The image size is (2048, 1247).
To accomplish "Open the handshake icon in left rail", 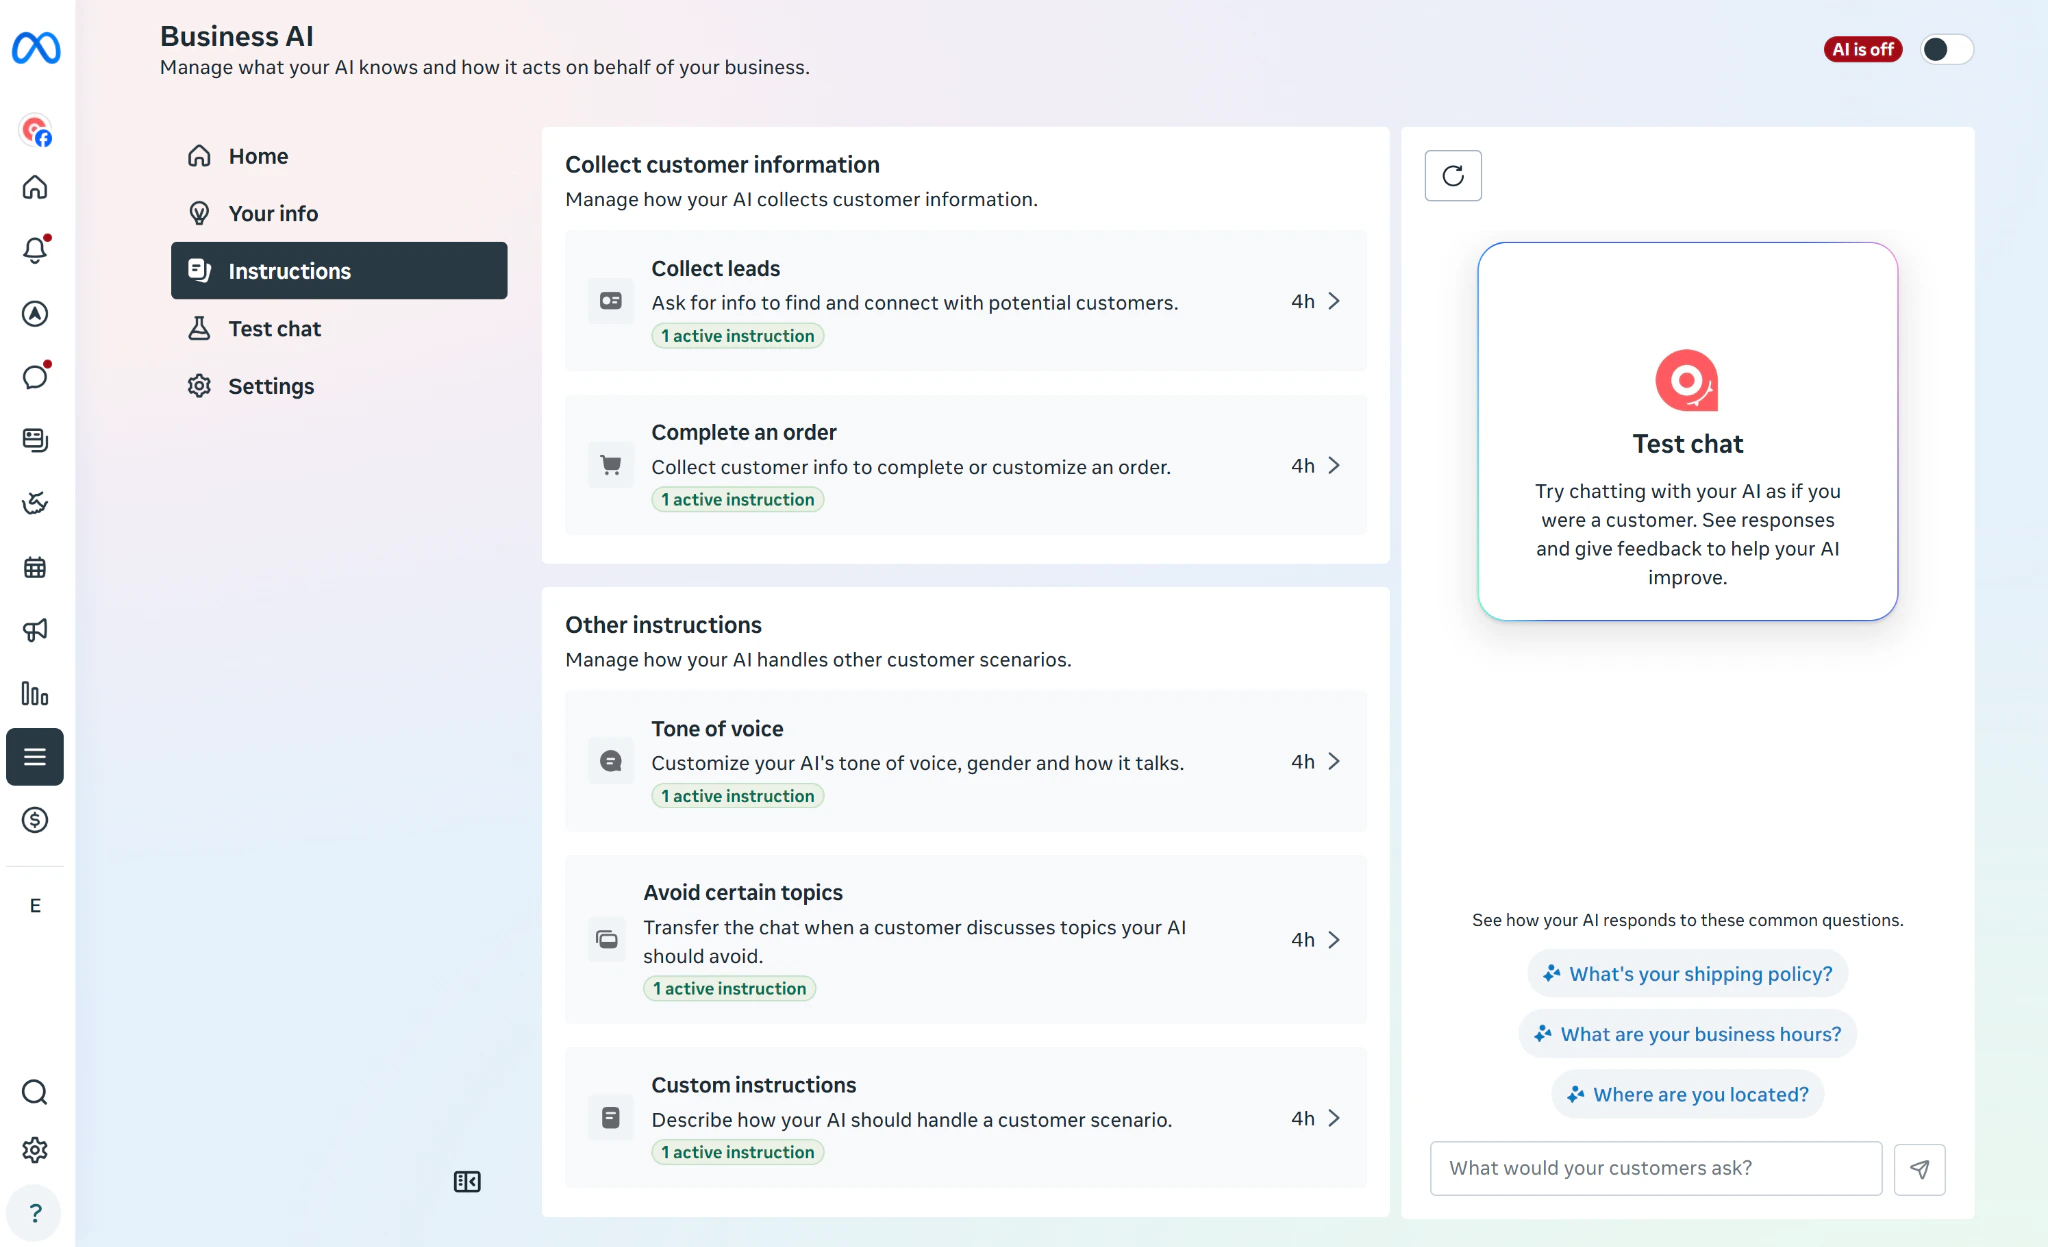I will coord(35,503).
